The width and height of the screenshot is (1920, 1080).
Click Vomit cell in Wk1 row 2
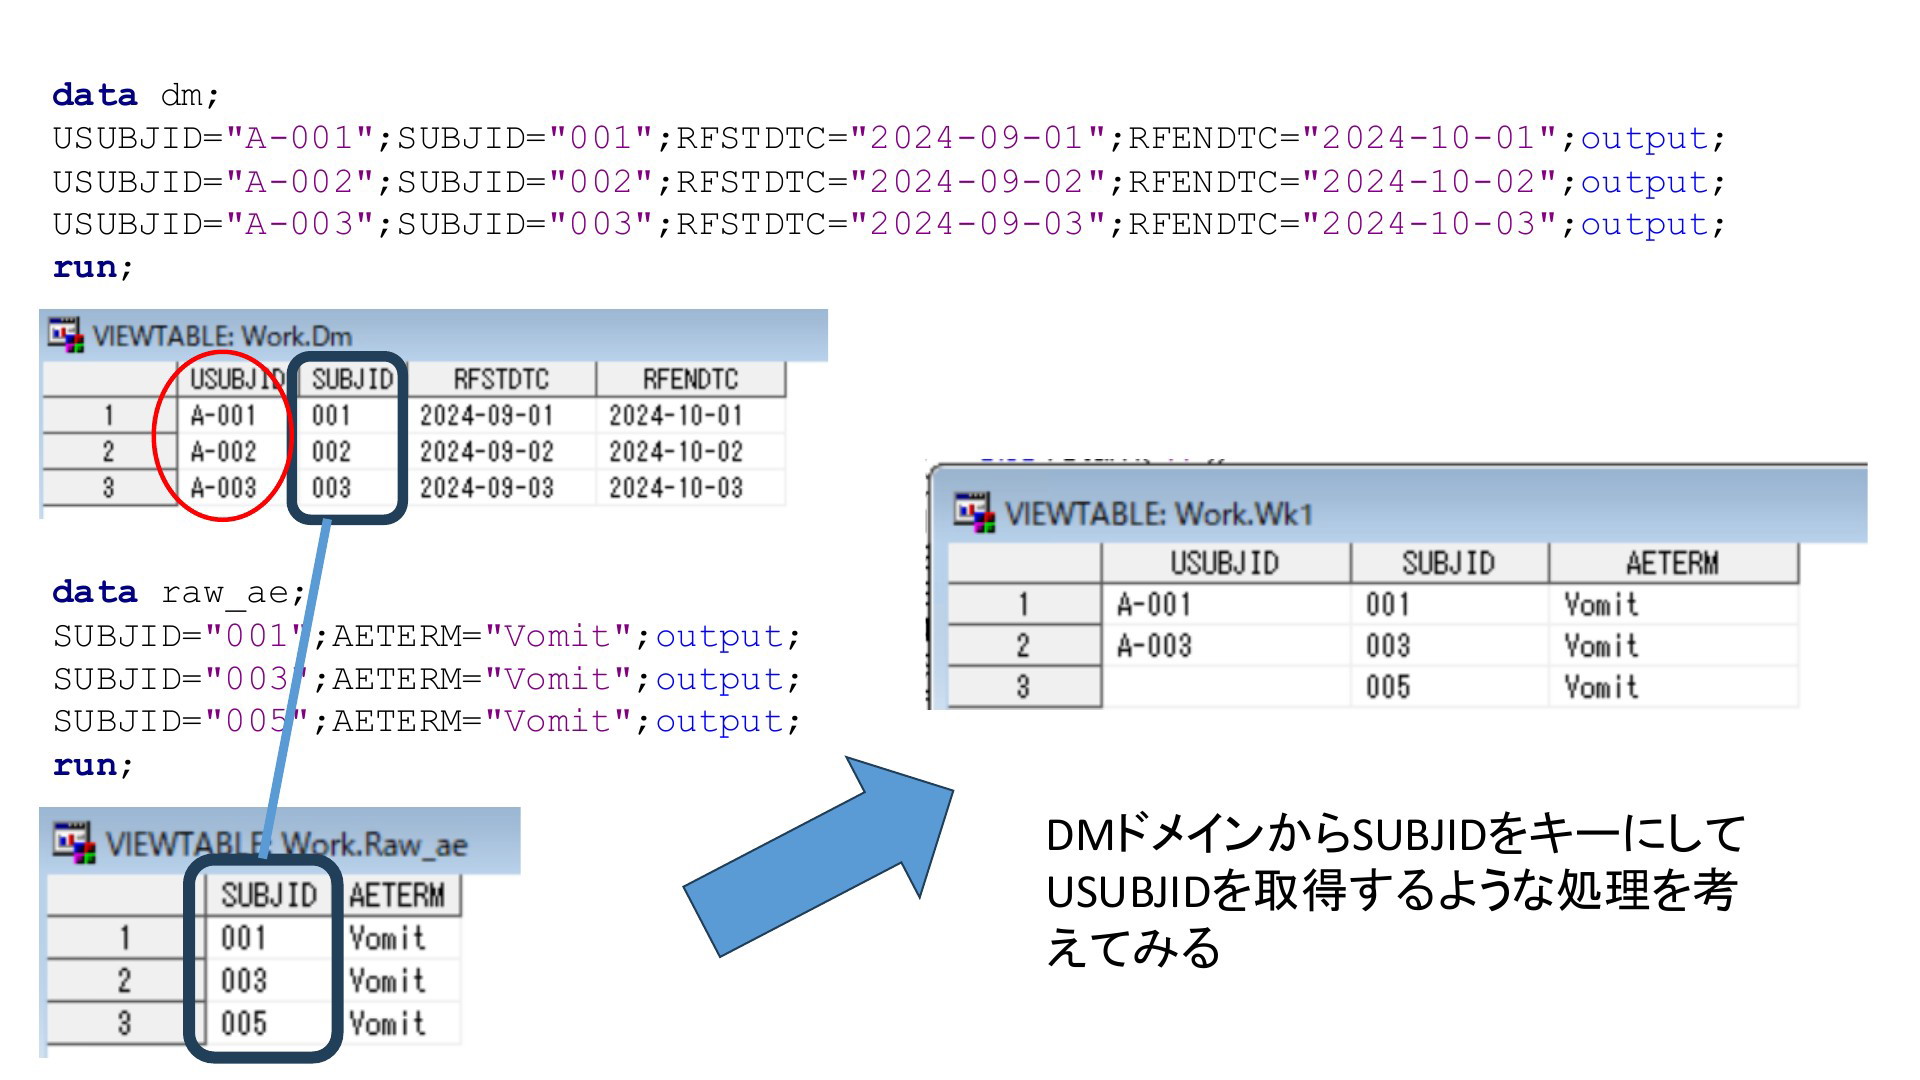pyautogui.click(x=1673, y=646)
